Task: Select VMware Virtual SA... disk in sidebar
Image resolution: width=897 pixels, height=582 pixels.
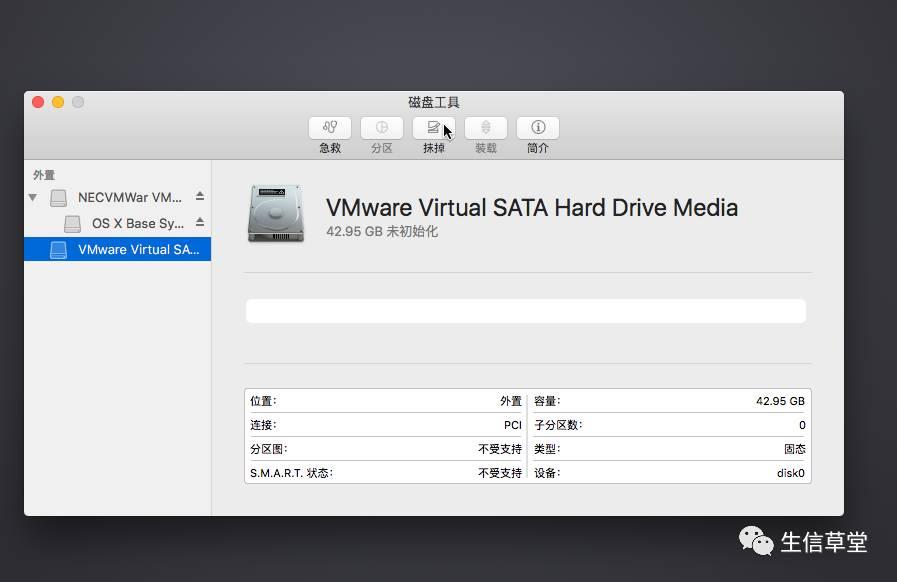Action: (117, 250)
